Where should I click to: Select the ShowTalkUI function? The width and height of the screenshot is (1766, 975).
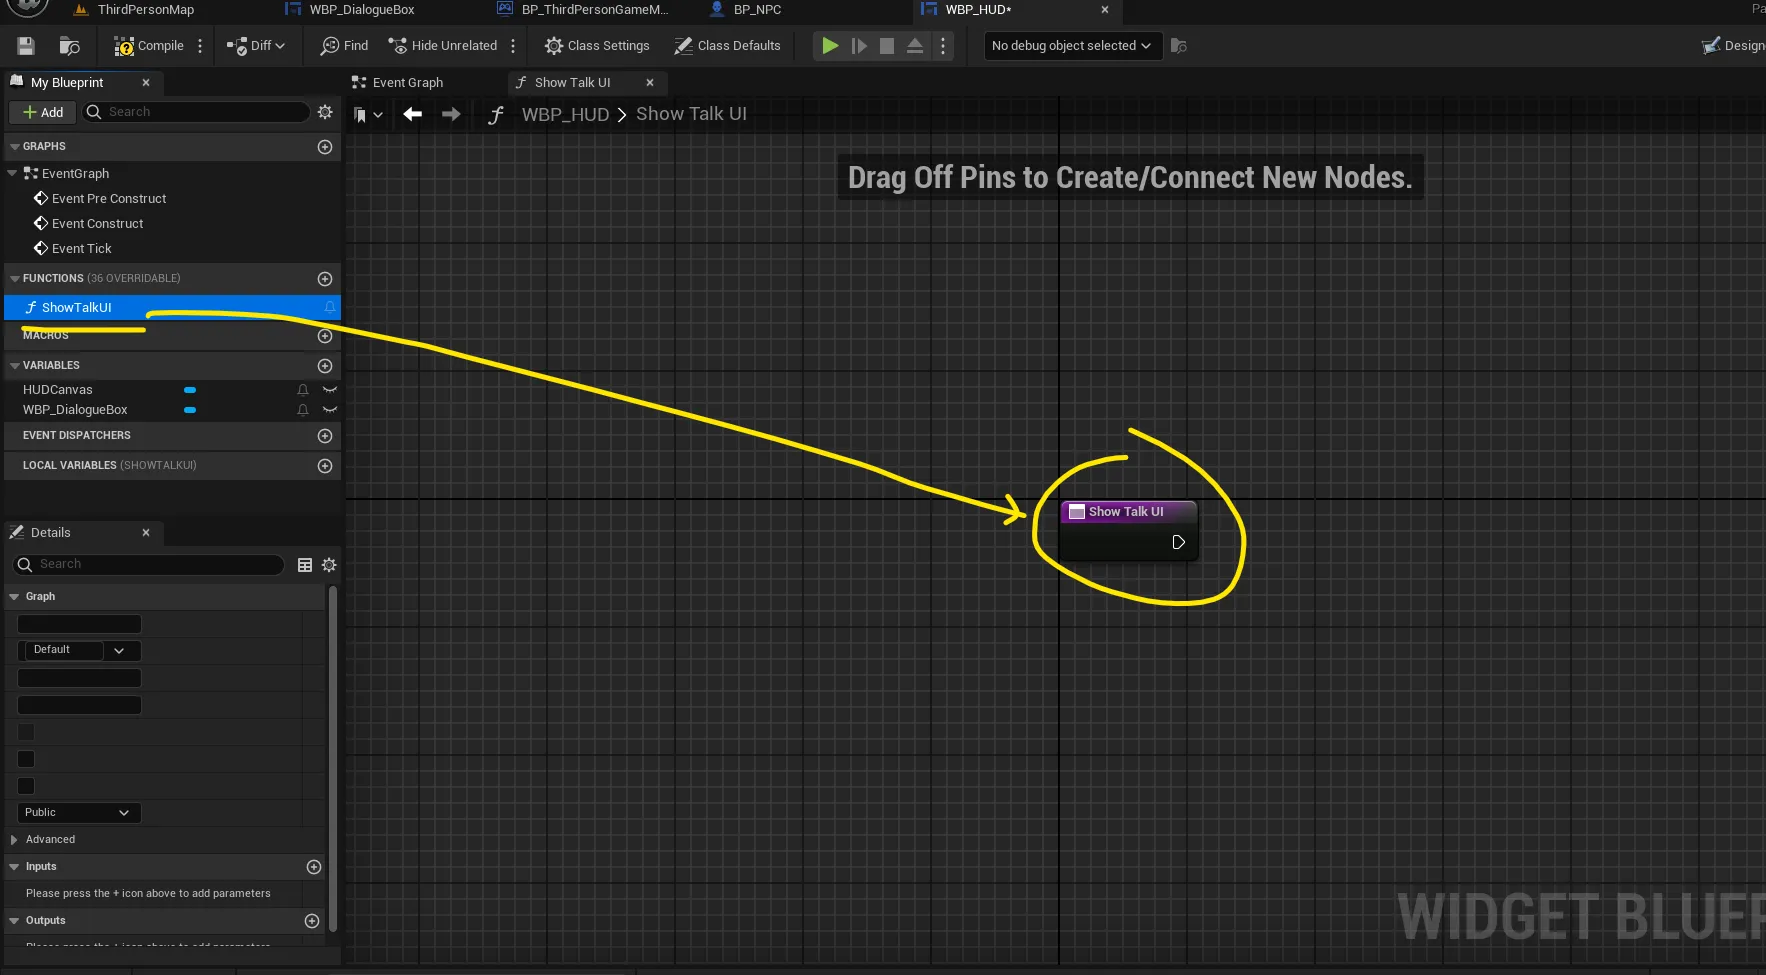[172, 307]
